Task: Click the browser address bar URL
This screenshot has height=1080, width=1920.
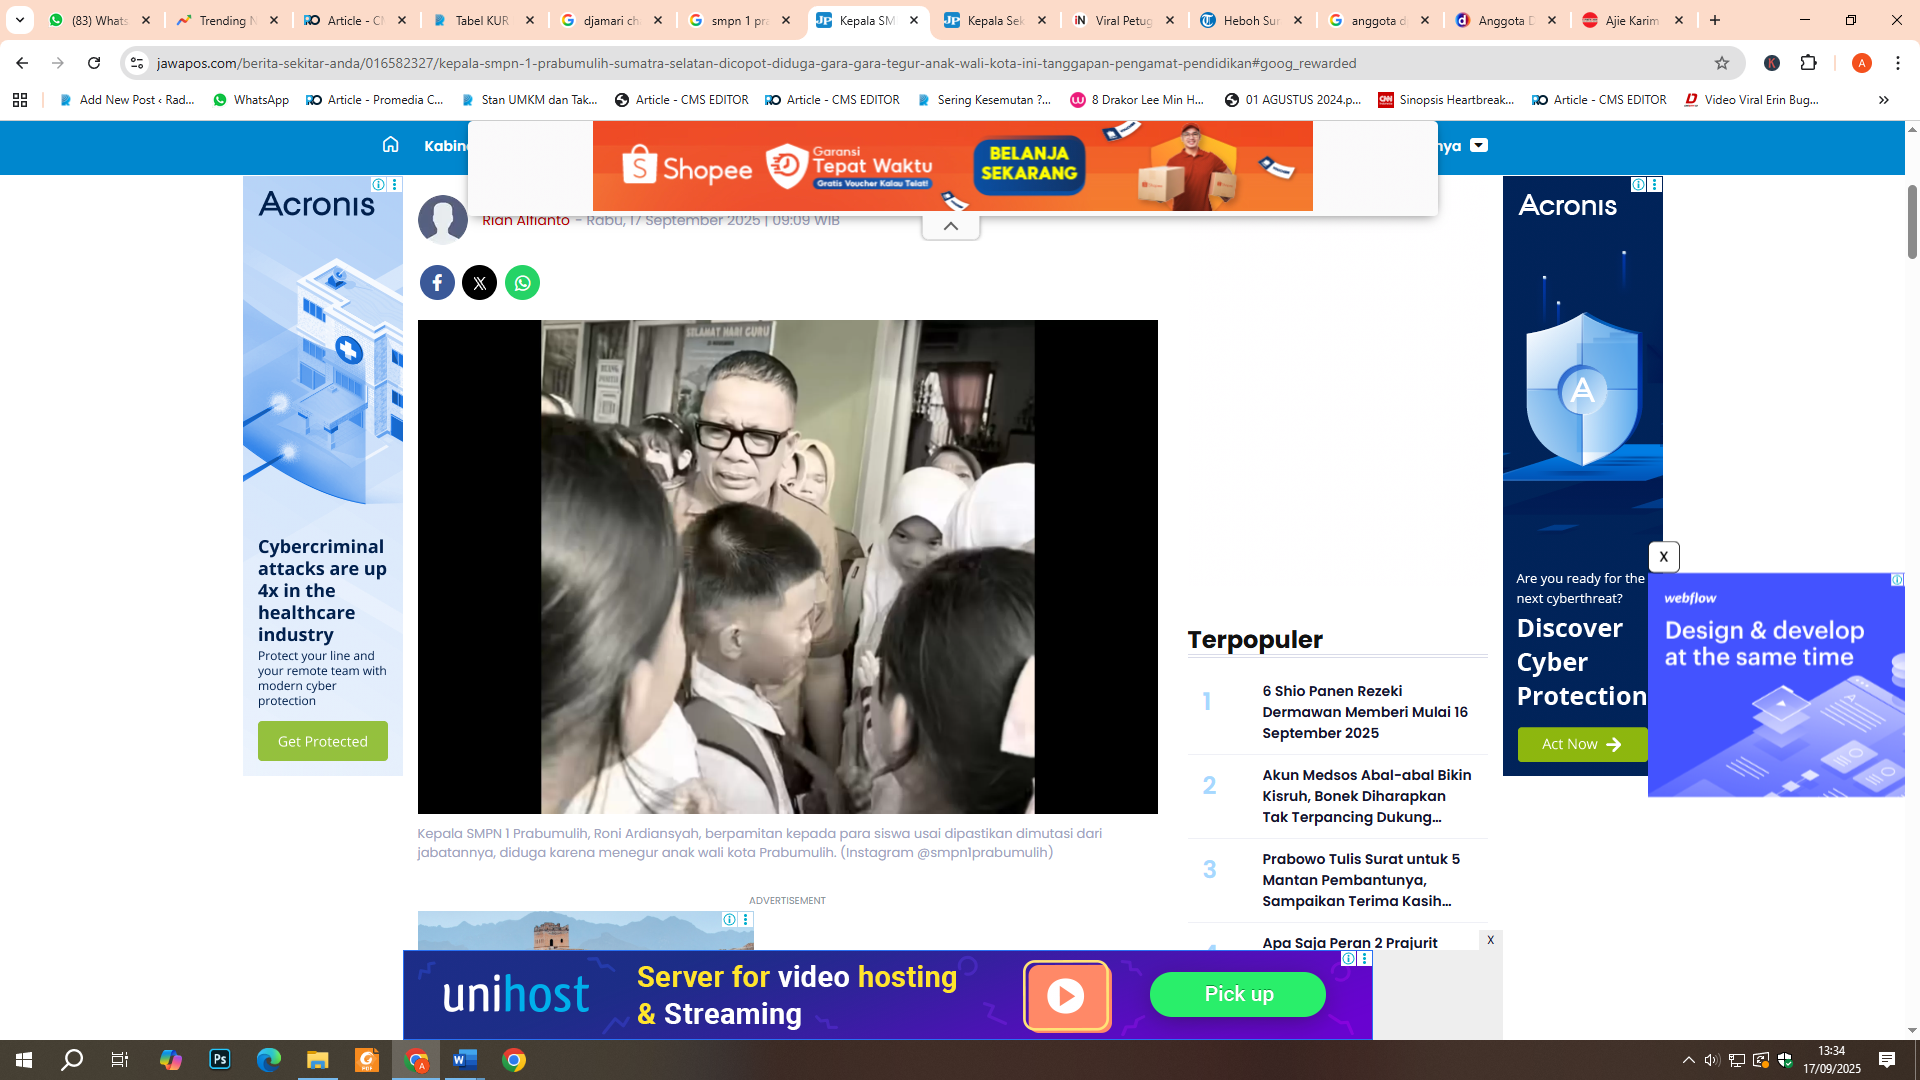Action: 757,63
